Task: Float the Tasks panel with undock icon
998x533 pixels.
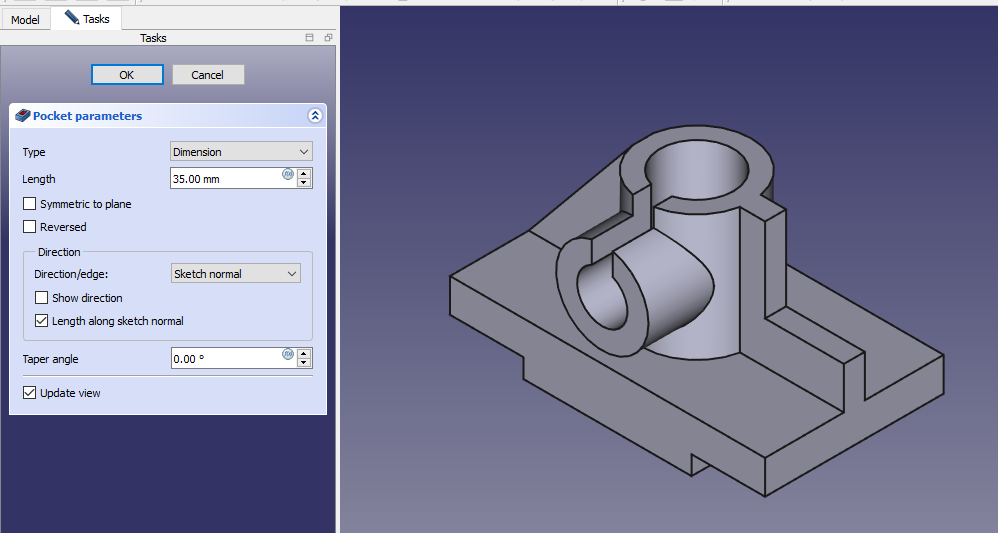Action: (x=328, y=38)
